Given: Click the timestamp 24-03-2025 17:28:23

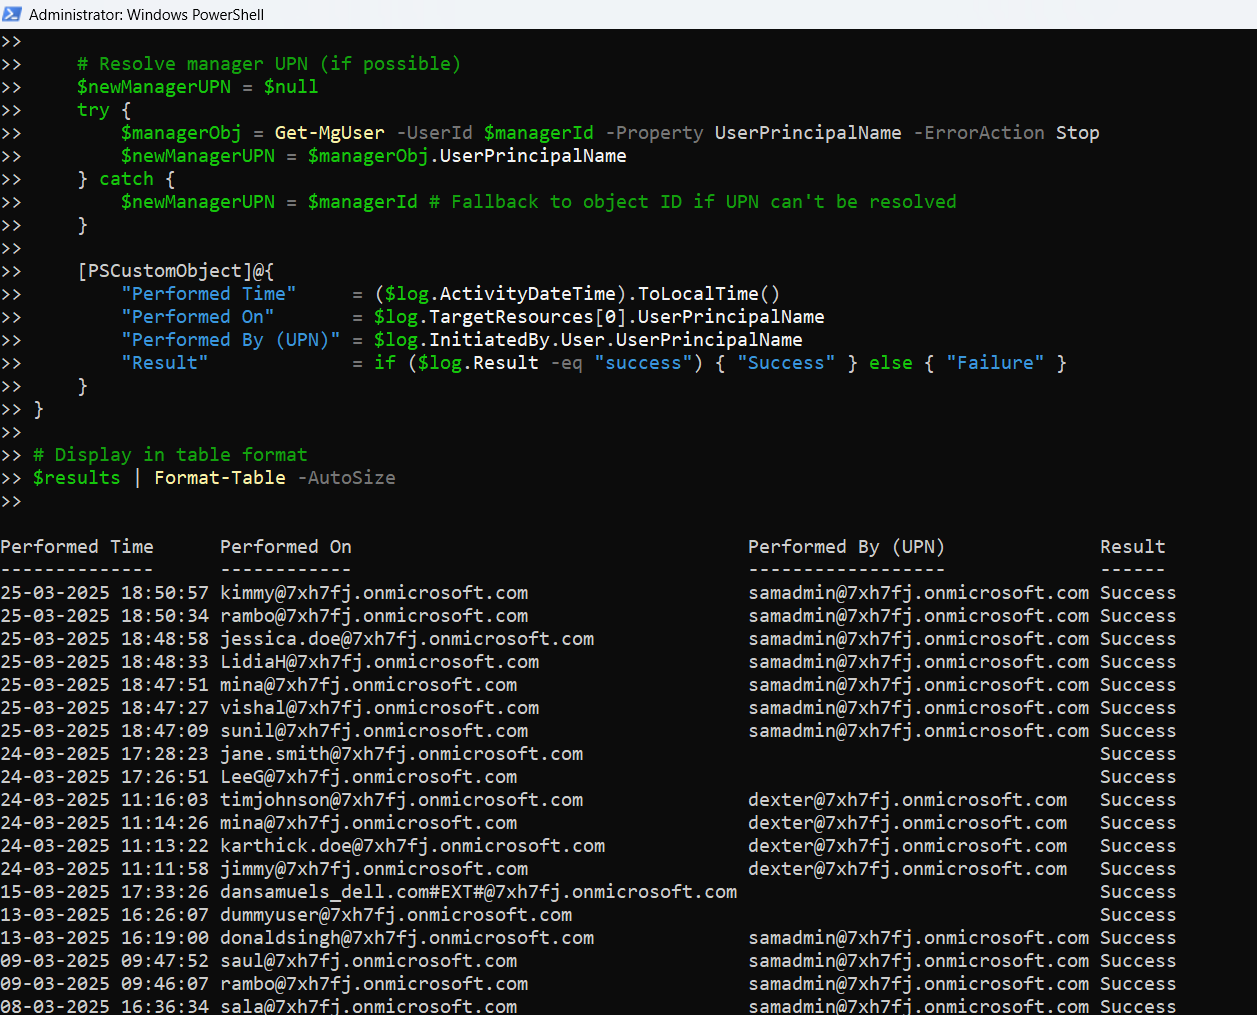Looking at the screenshot, I should [105, 754].
